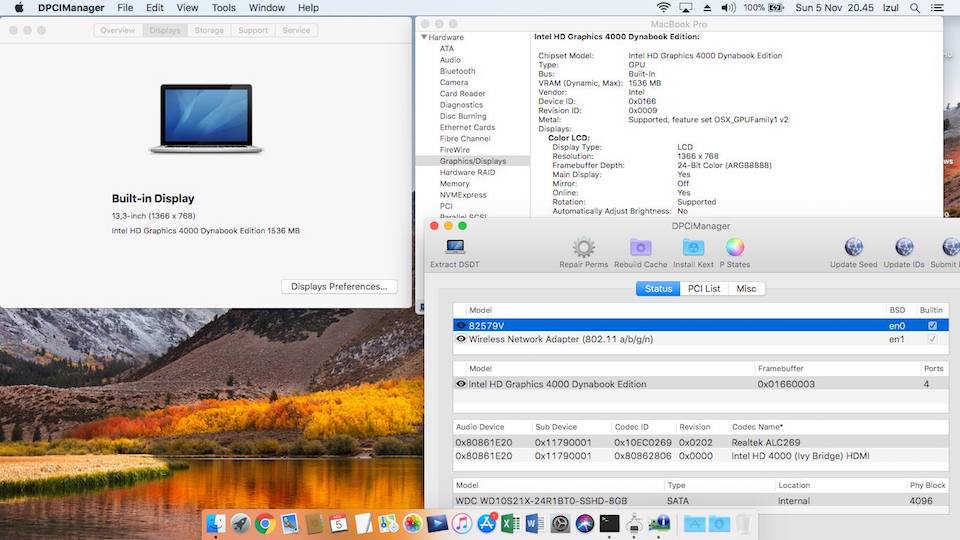The width and height of the screenshot is (960, 540).
Task: Click the eye icon beside Wireless Network Adapter
Action: click(x=461, y=339)
